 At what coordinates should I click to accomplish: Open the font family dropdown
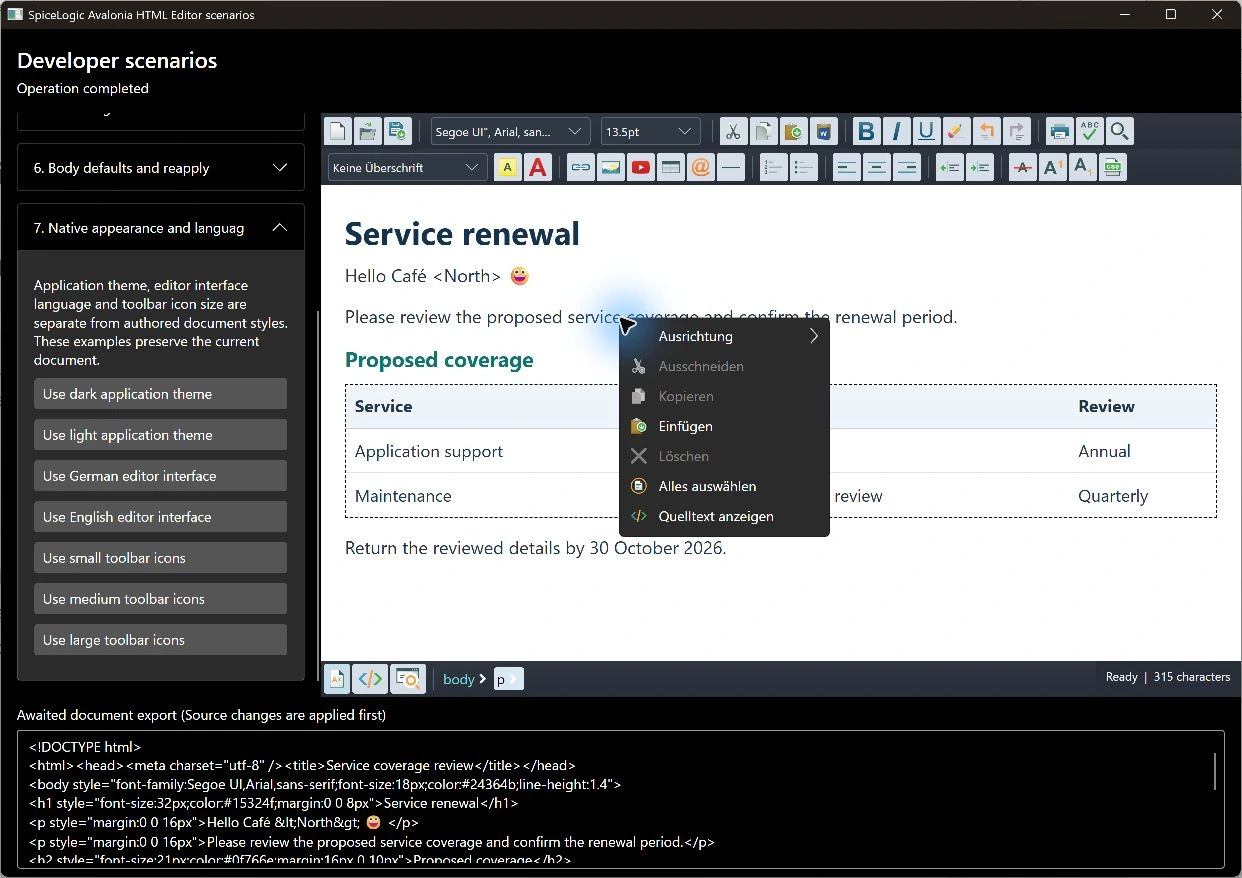point(511,131)
